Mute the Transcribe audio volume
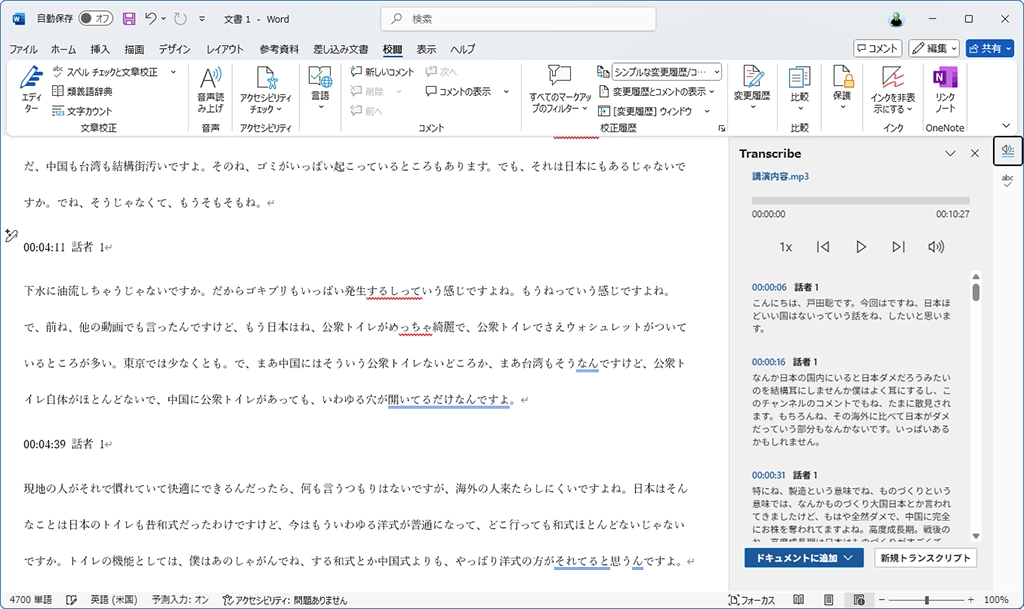The height and width of the screenshot is (609, 1024). (x=936, y=247)
